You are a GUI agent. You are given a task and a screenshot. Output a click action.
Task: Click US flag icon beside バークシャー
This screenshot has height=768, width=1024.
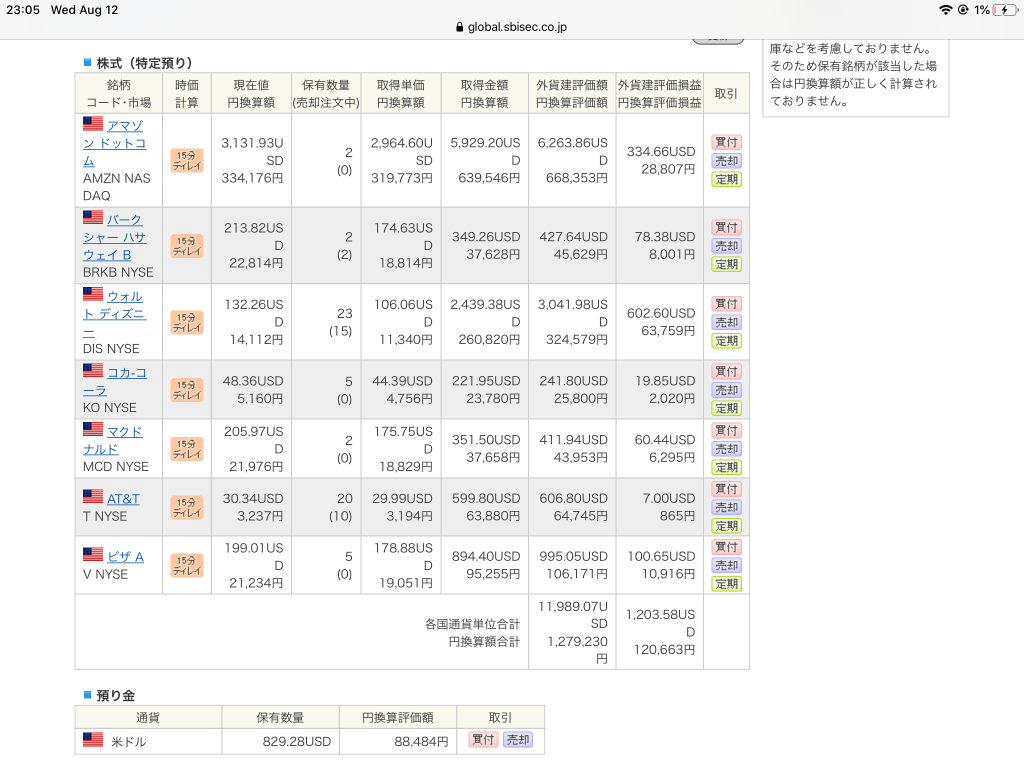tap(93, 217)
